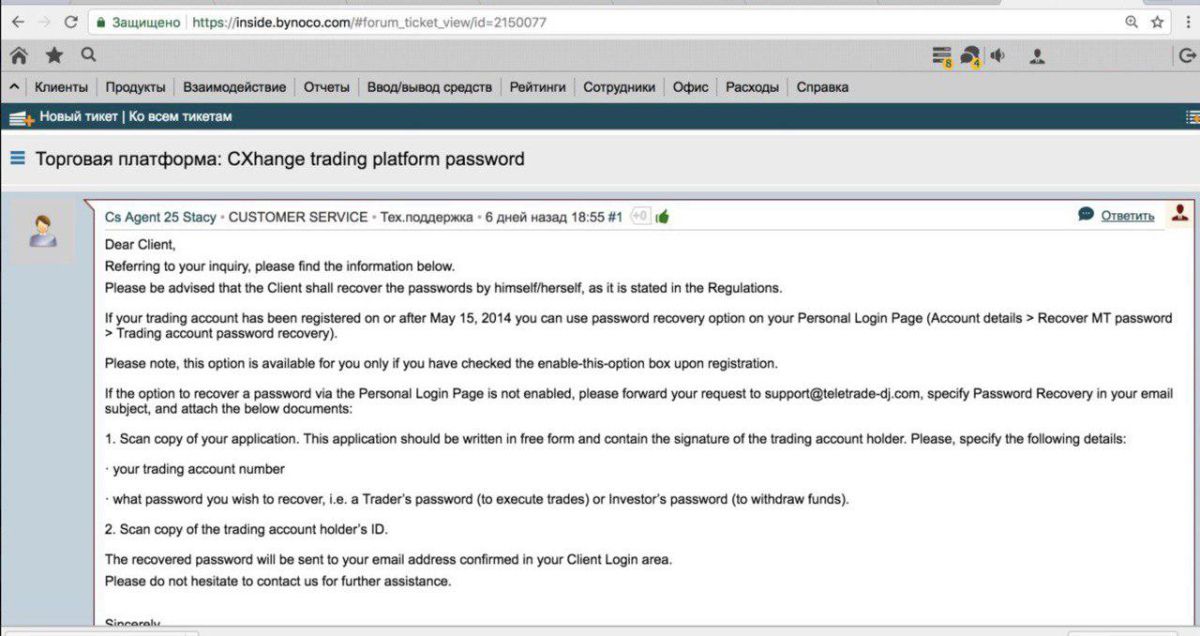The image size is (1200, 636).
Task: Expand the ticket header menu icon
Action: tap(17, 158)
